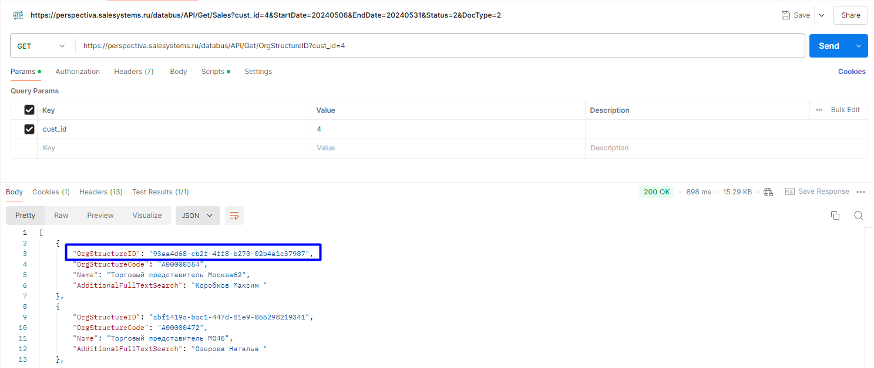Click the Query Params heading

point(35,91)
